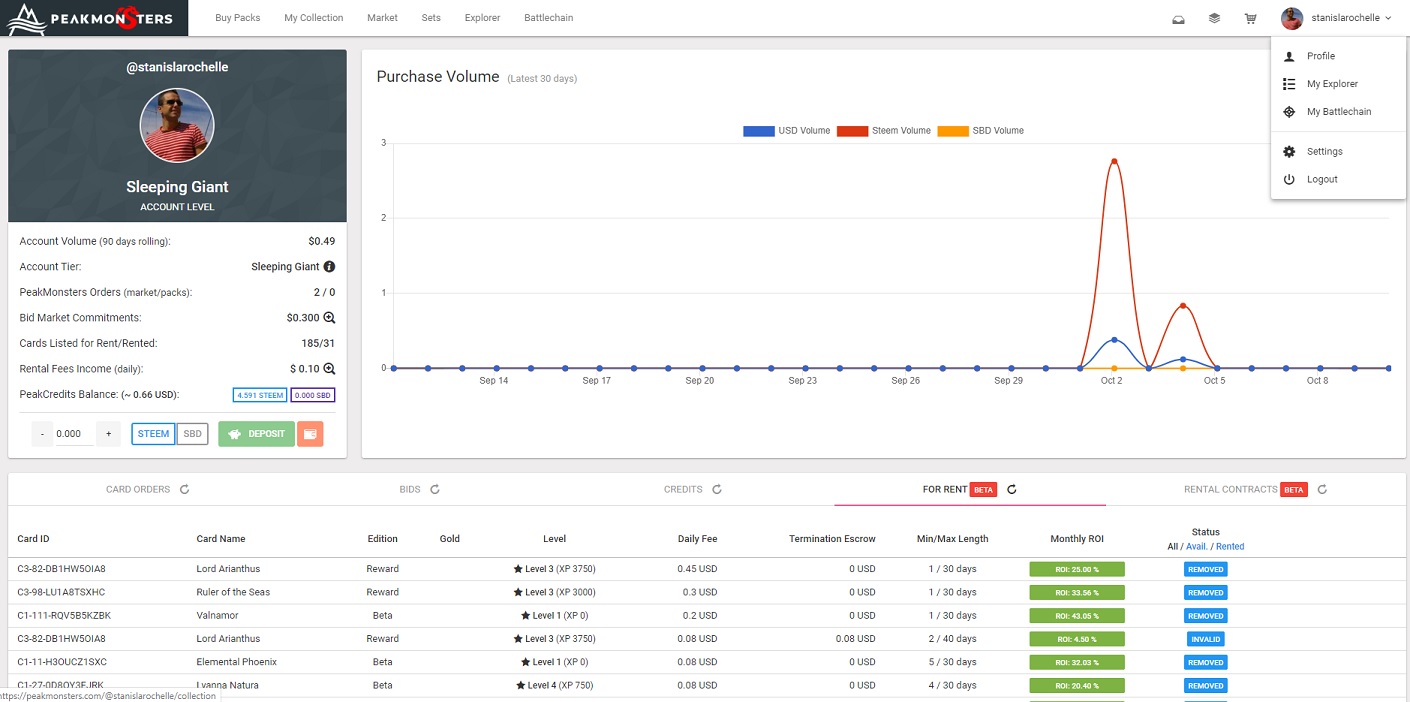Toggle USD Volume legend series
Screen dimensions: 1410x702
point(787,131)
